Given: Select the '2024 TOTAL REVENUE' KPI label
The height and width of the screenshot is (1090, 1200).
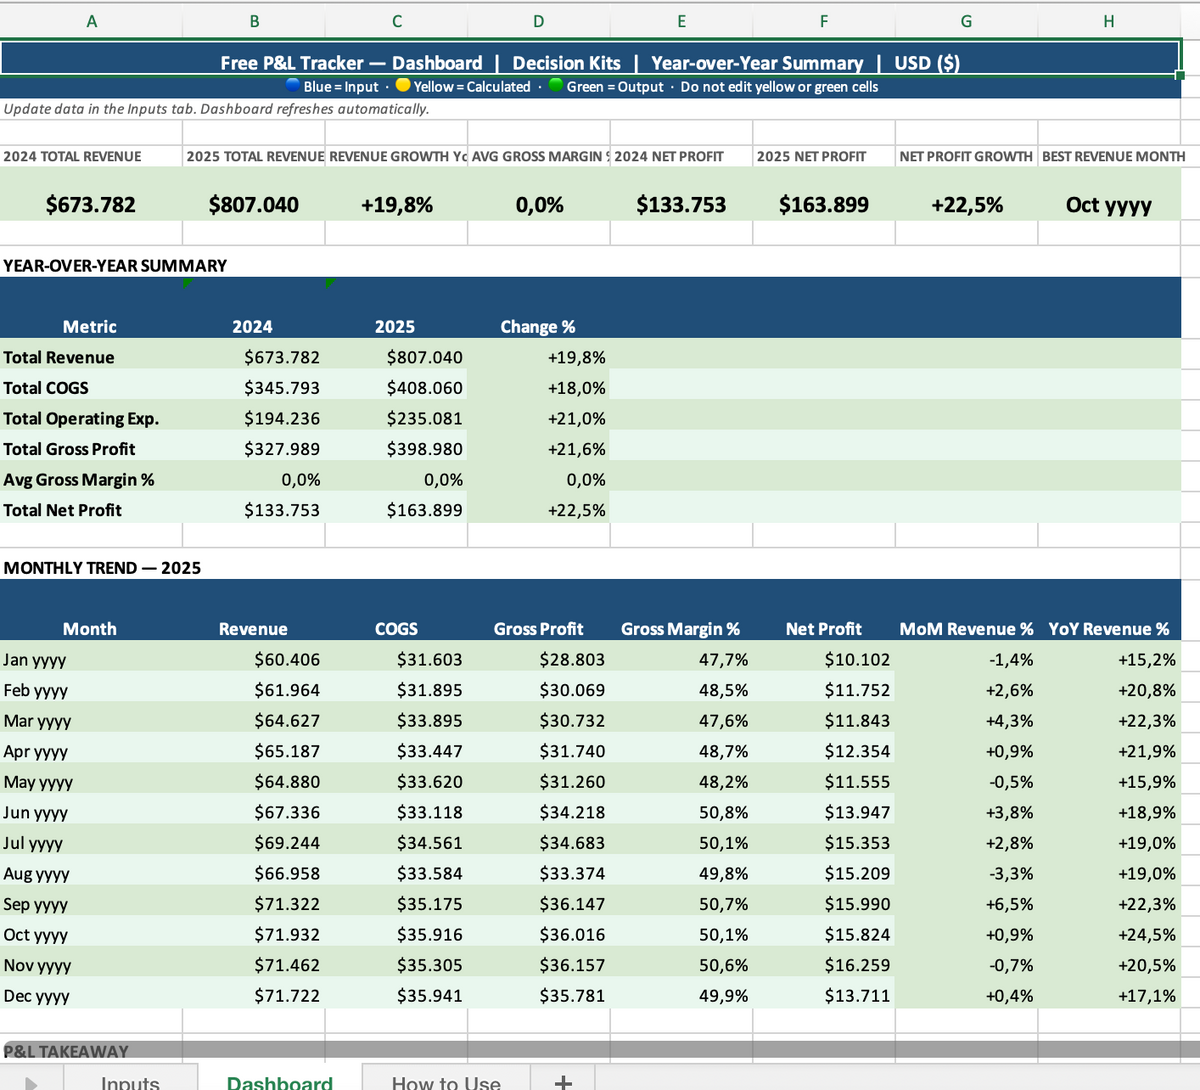Looking at the screenshot, I should click(73, 156).
